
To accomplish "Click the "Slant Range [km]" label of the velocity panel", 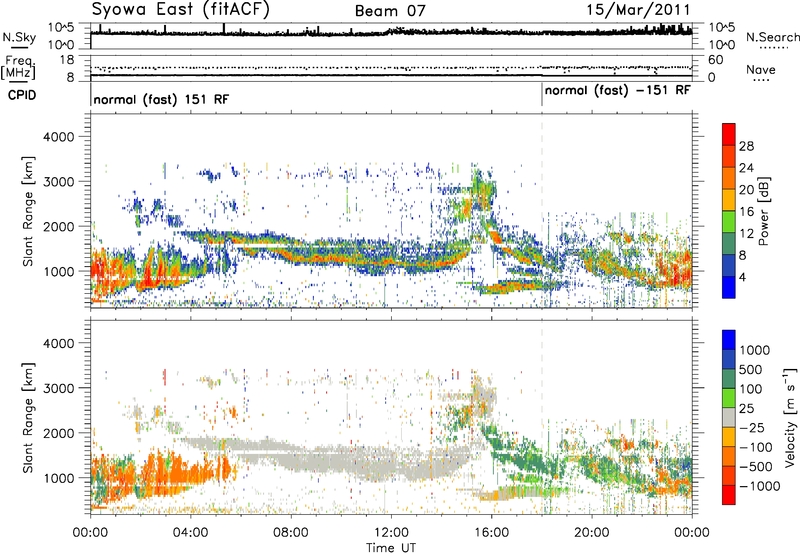I will click(29, 418).
